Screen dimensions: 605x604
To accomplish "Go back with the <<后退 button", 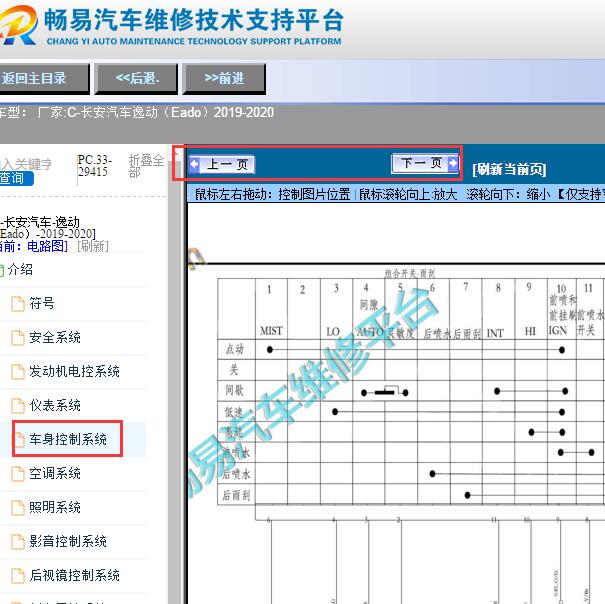I will (136, 79).
